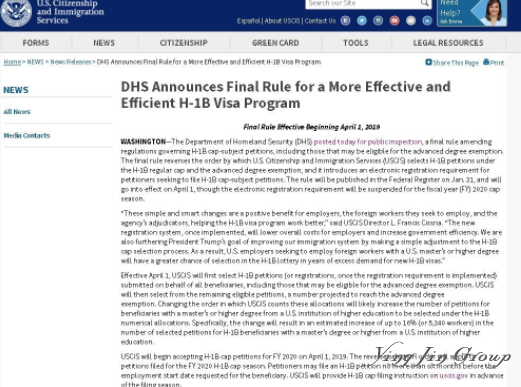Open the USCIS LinkedIn icon
This screenshot has height=387, width=521.
point(427,21)
